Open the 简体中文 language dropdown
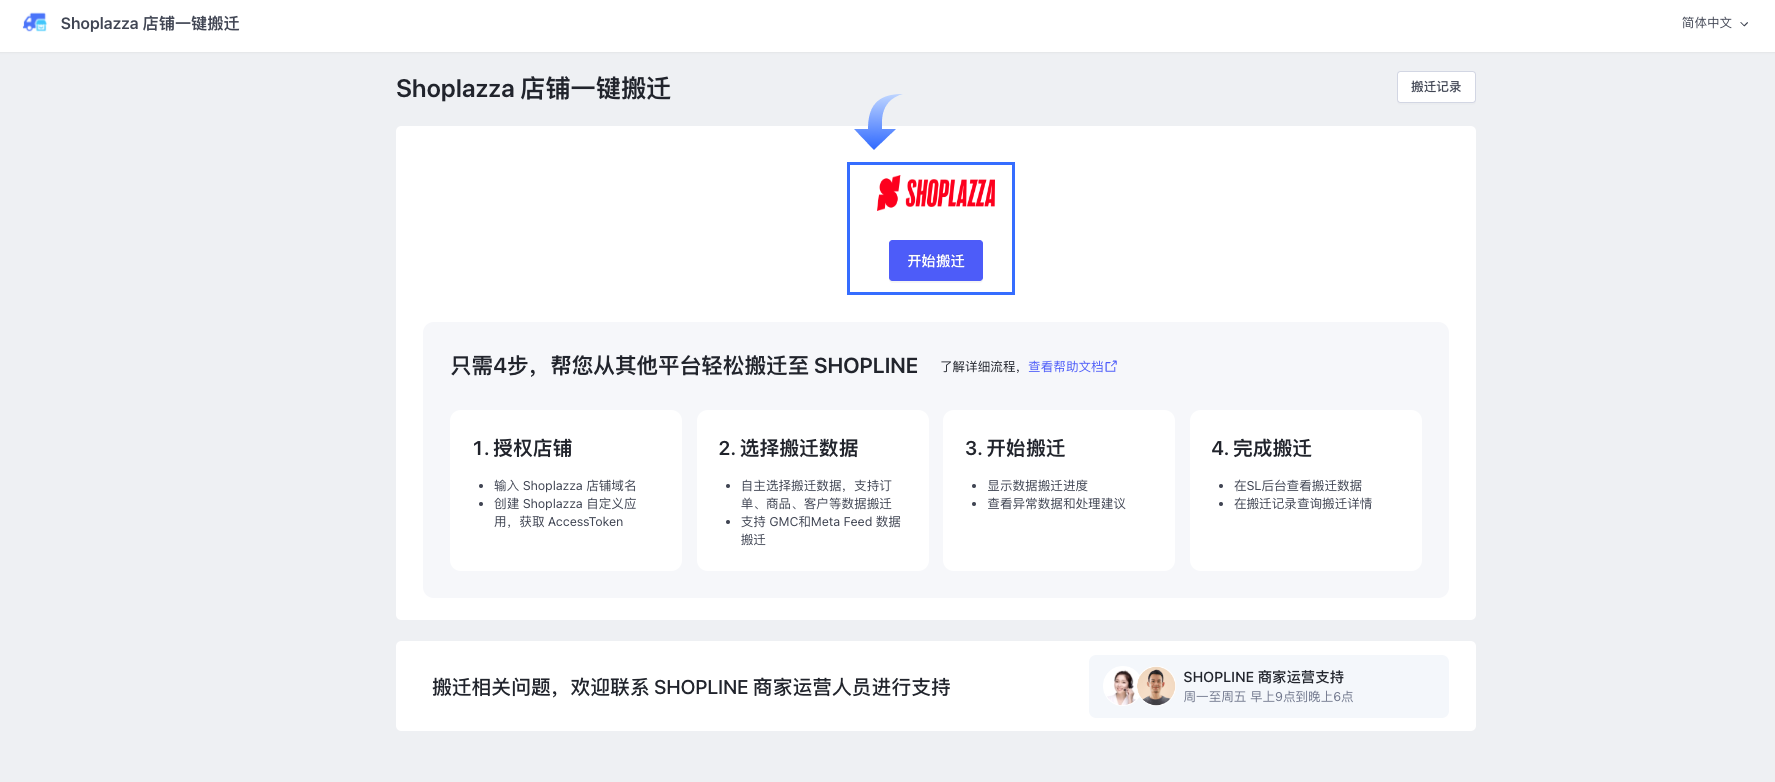The image size is (1775, 782). [x=1707, y=23]
